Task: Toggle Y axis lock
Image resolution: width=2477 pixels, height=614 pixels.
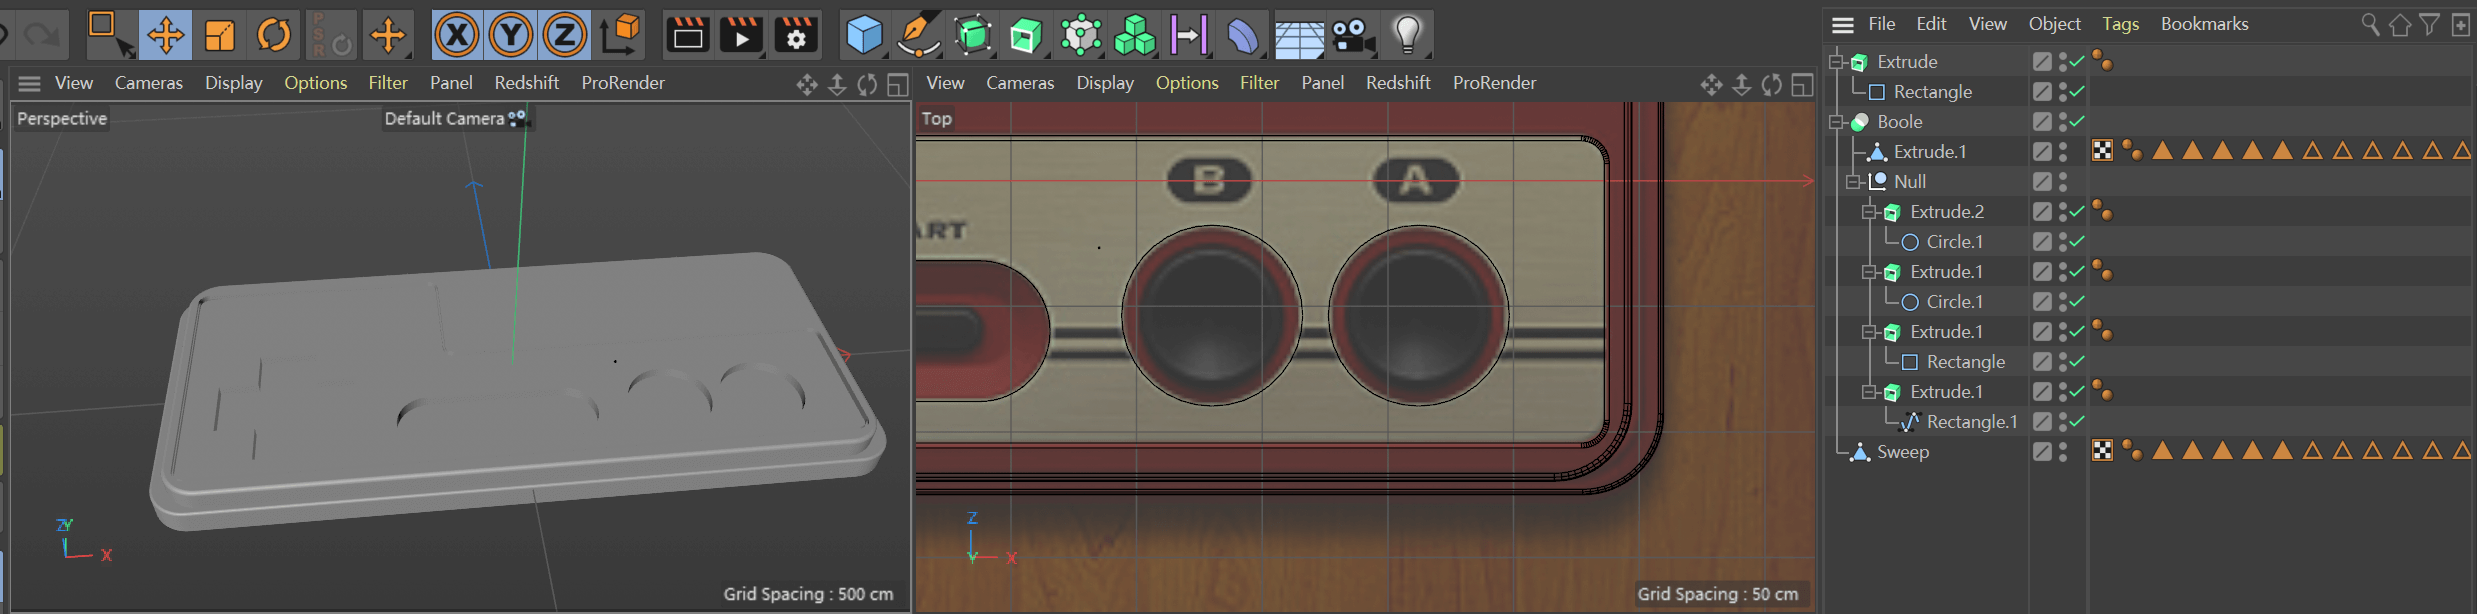Action: (511, 35)
